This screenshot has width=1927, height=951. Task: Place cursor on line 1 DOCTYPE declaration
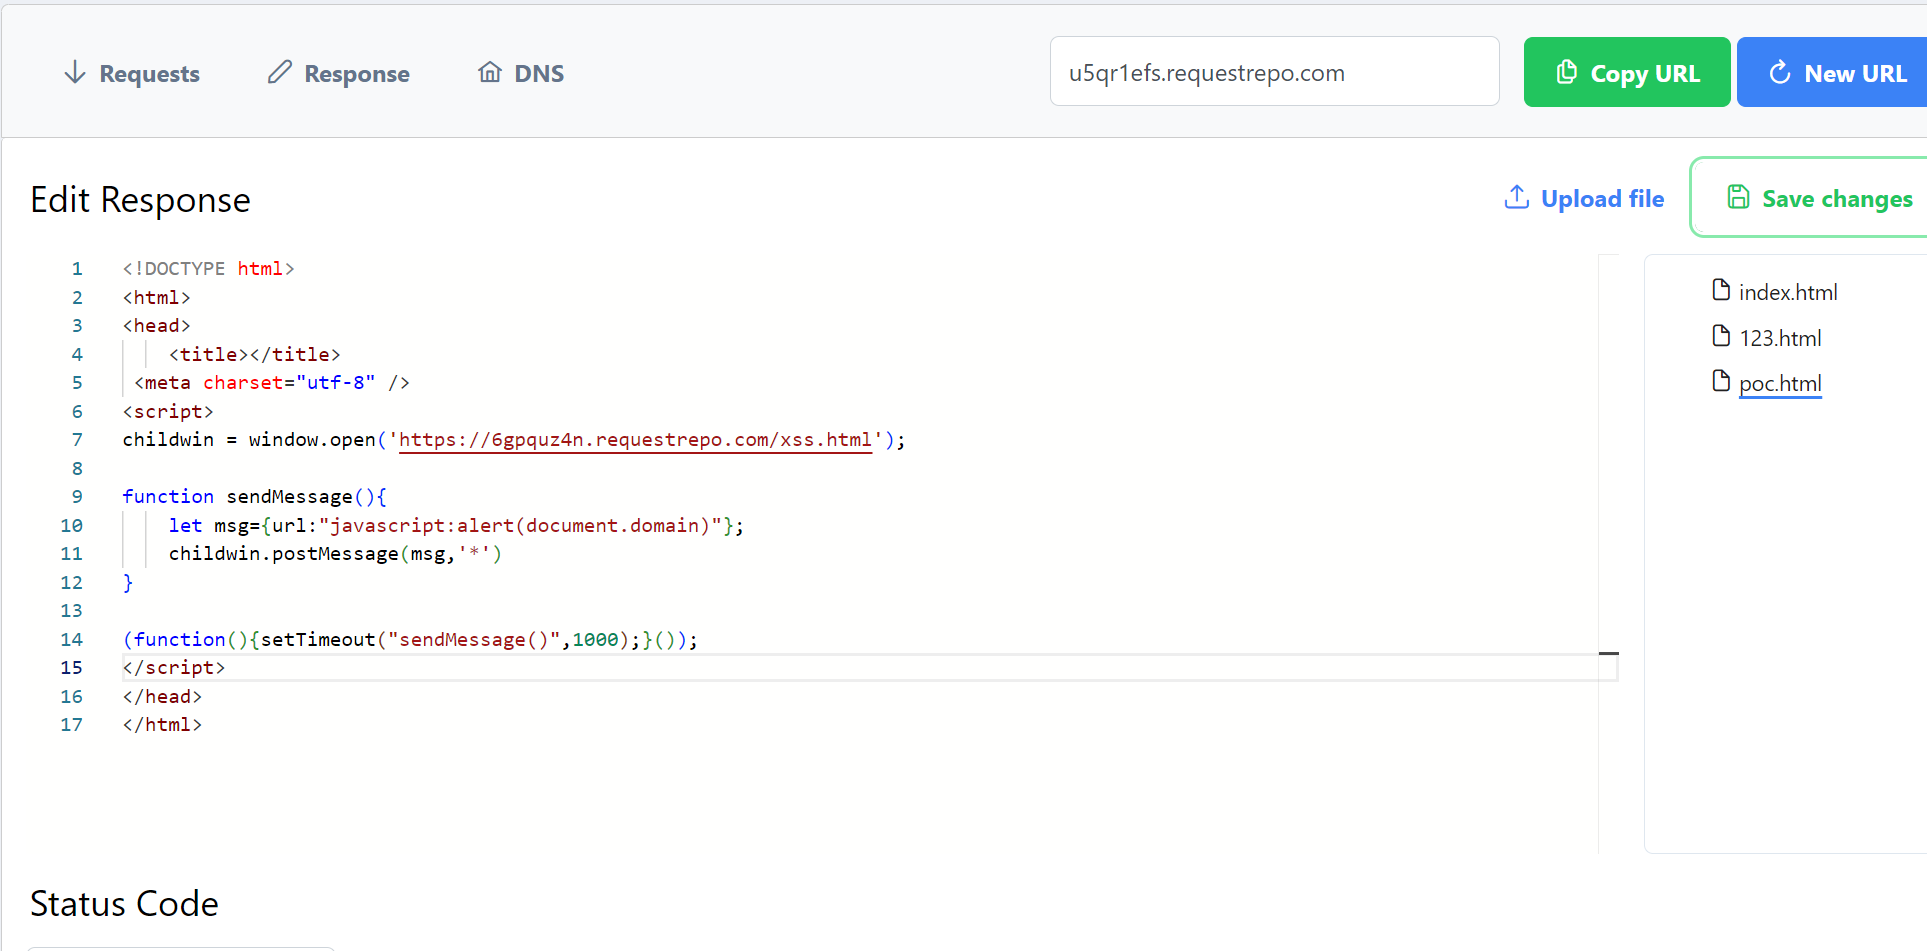click(208, 269)
